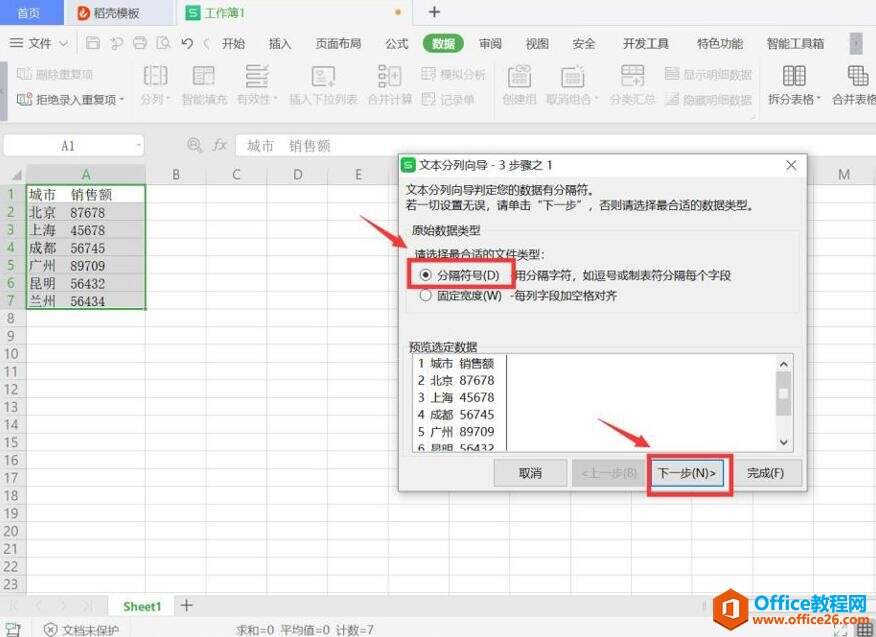Click the print icon in quick toolbar

tap(140, 43)
